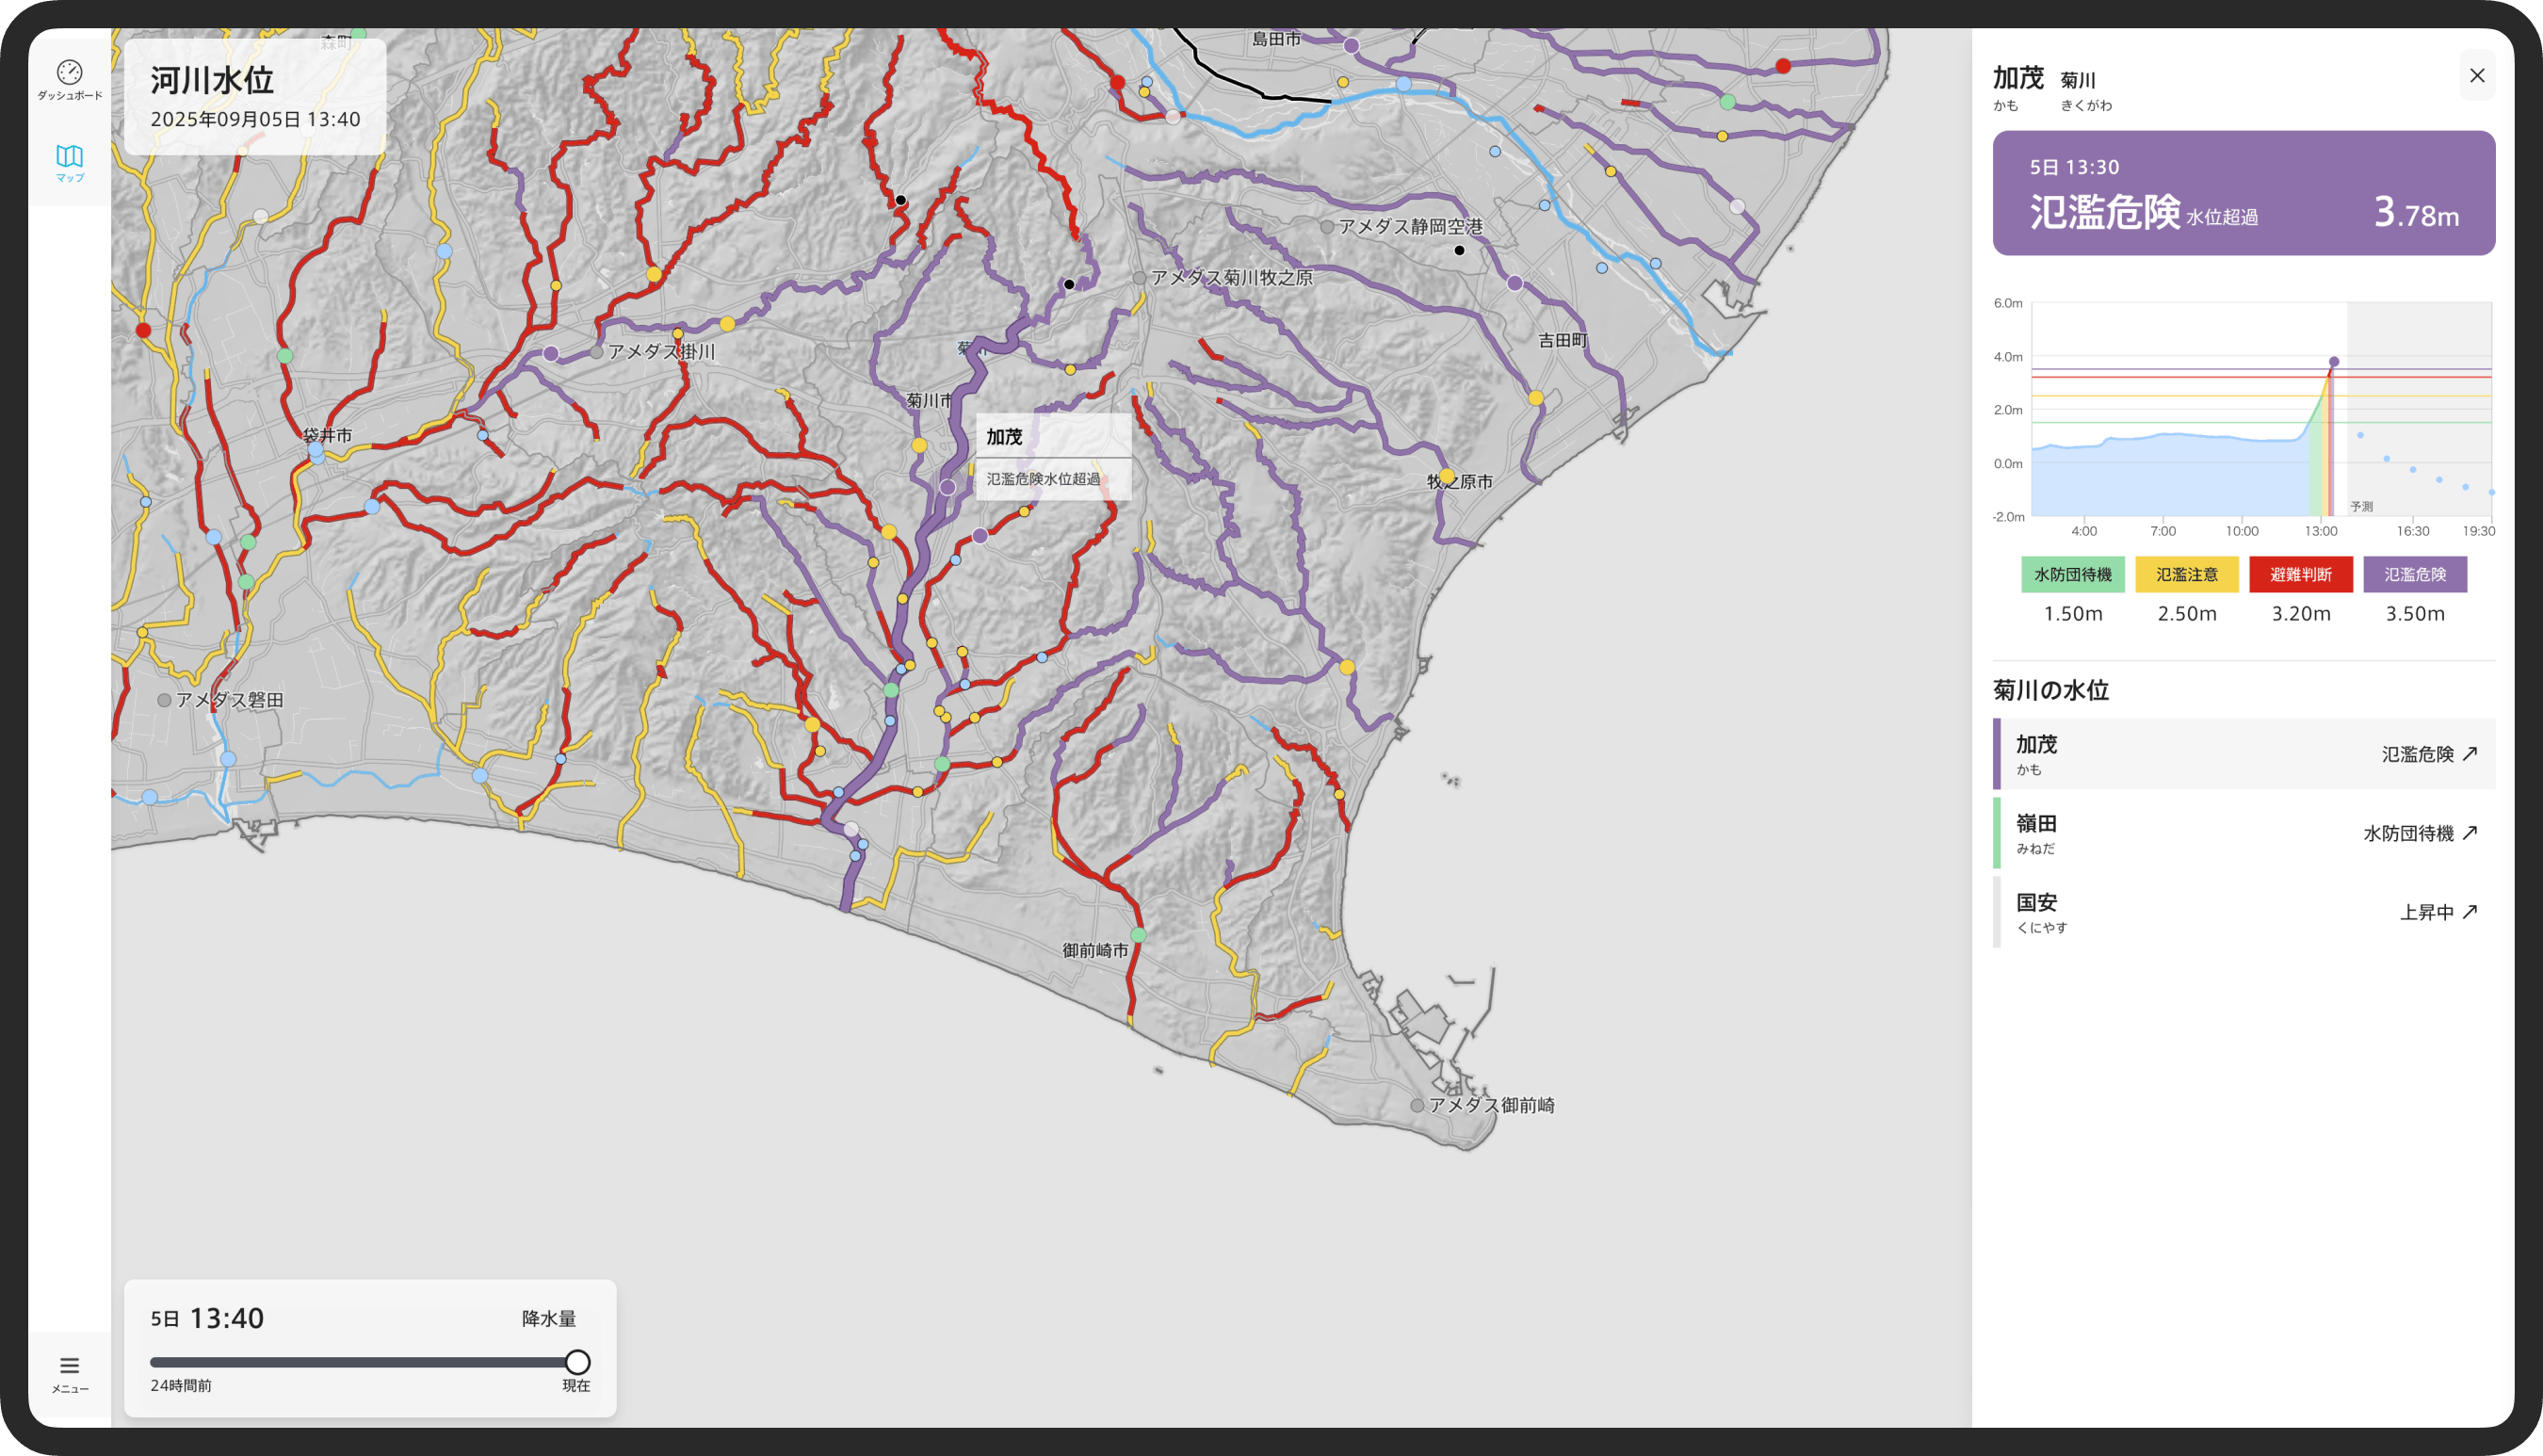Screen dimensions: 2543x1456
Task: Click the アメダス菊川牧之原 station marker
Action: coord(1139,278)
